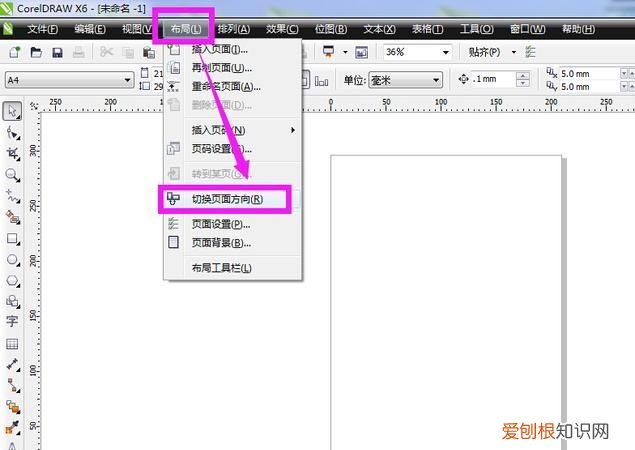
Task: Select the Rectangle tool
Action: click(12, 239)
